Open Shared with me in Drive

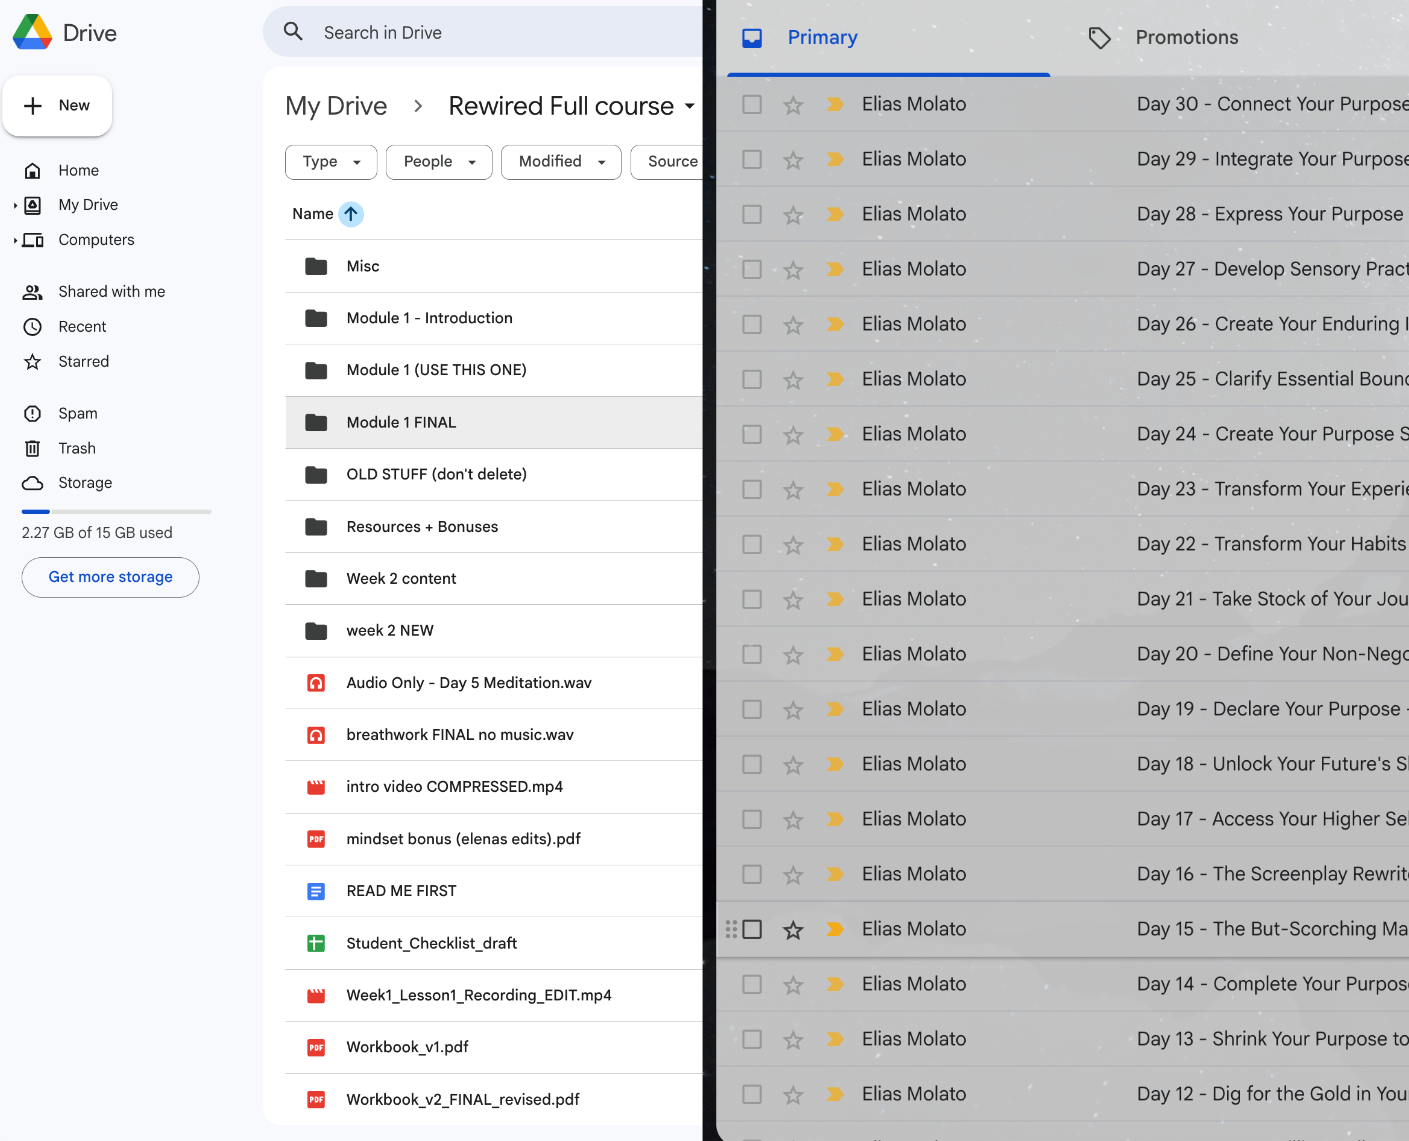(110, 292)
